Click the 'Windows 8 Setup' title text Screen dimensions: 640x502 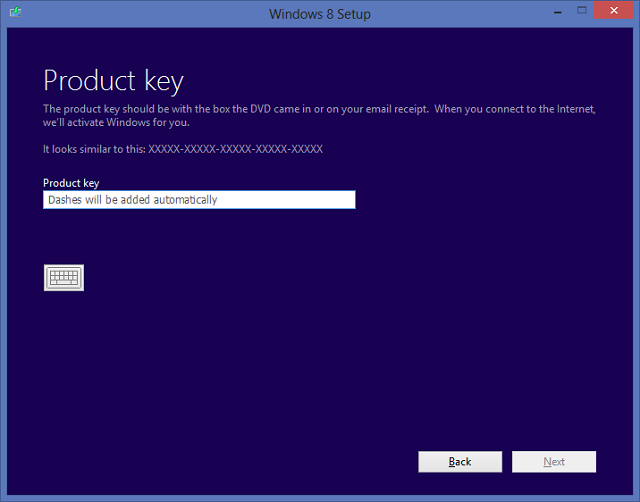[320, 14]
